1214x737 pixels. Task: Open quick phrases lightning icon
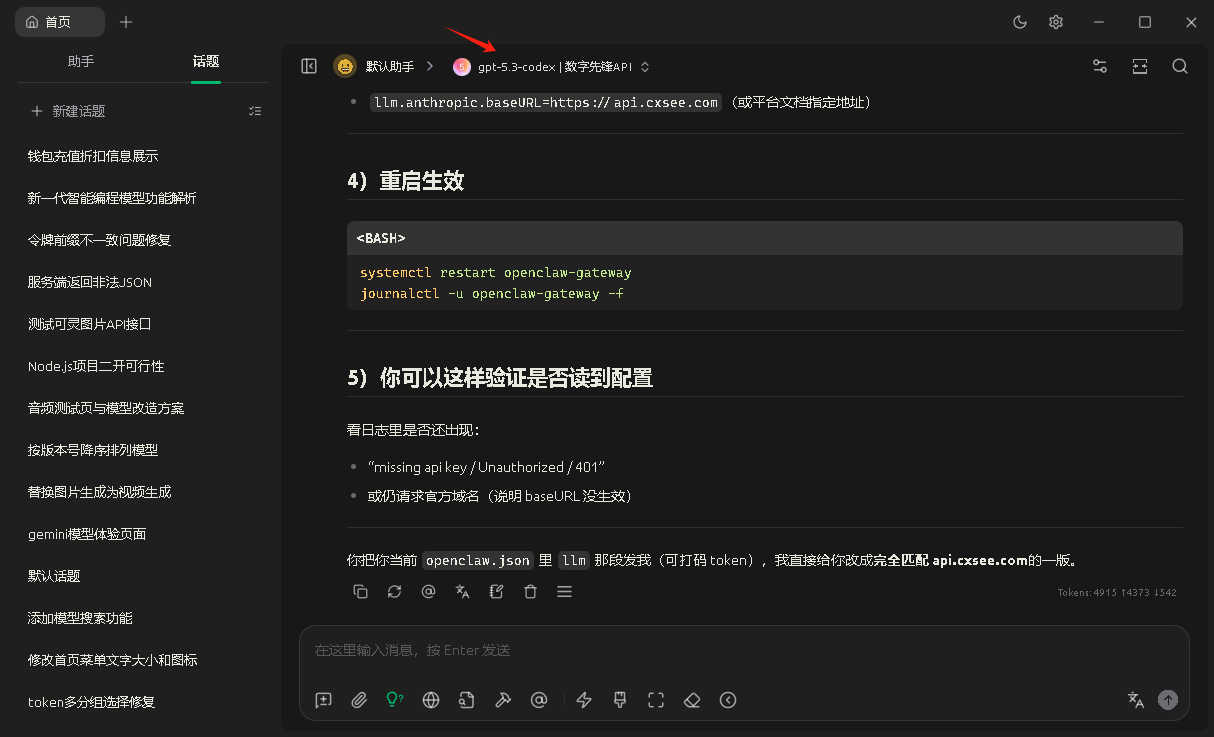(584, 700)
